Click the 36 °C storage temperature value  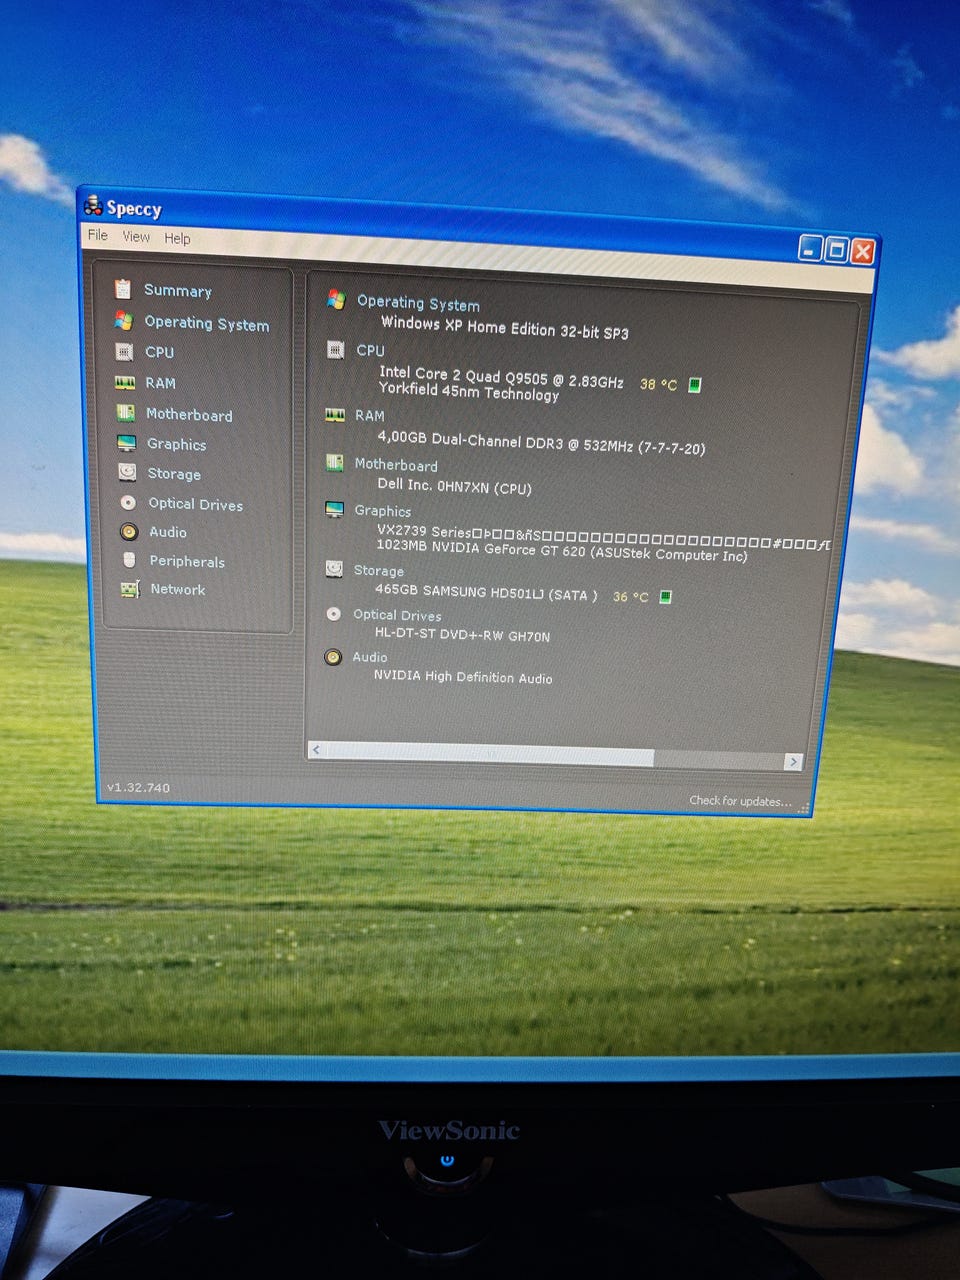tap(630, 597)
